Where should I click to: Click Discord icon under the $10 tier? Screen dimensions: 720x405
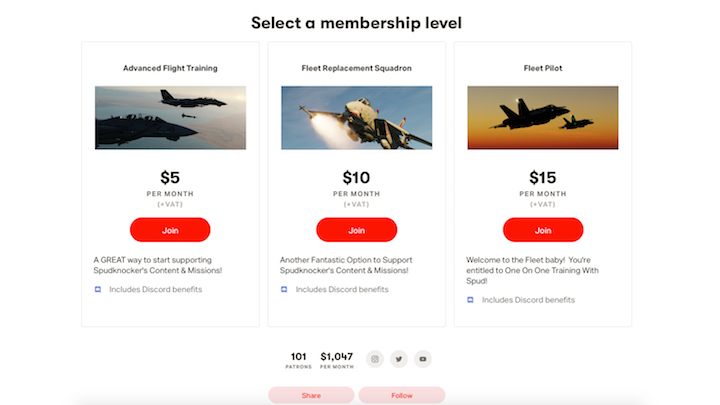[284, 289]
